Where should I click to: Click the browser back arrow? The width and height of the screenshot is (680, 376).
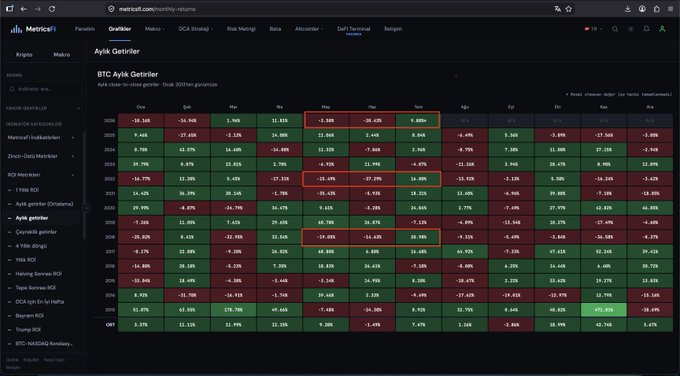[23, 9]
